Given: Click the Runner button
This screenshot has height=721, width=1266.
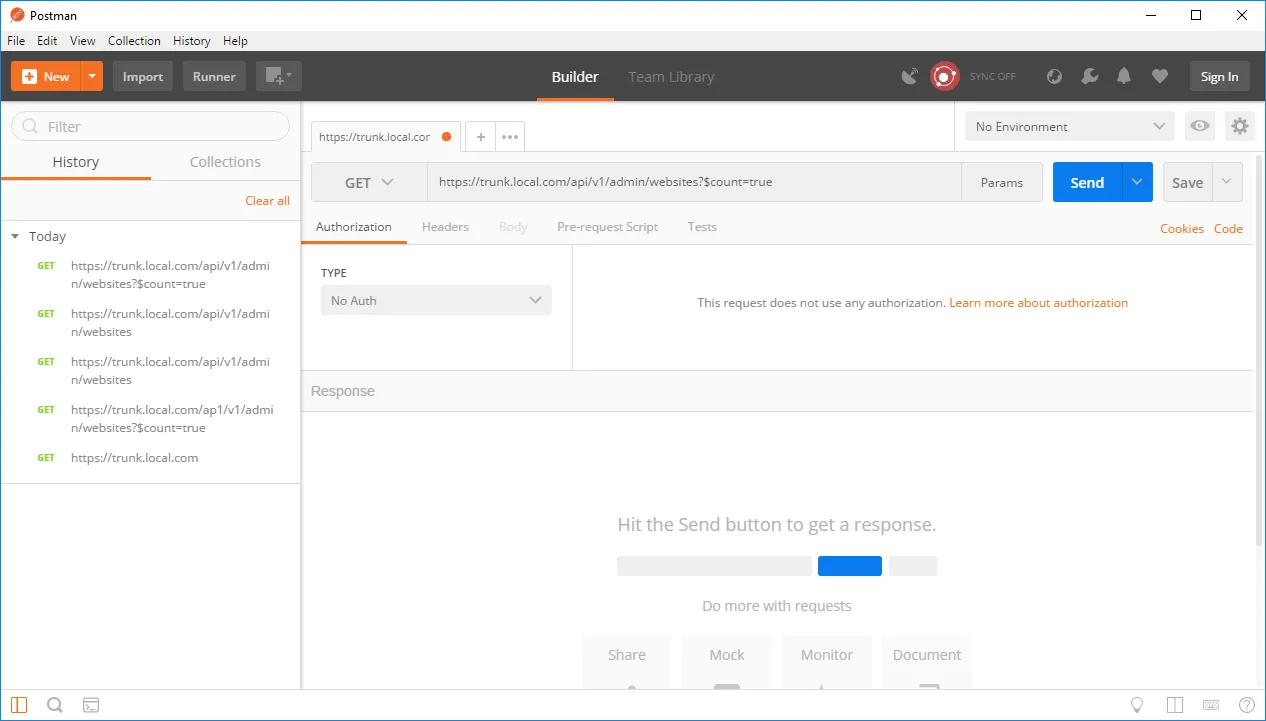Looking at the screenshot, I should click(x=214, y=76).
